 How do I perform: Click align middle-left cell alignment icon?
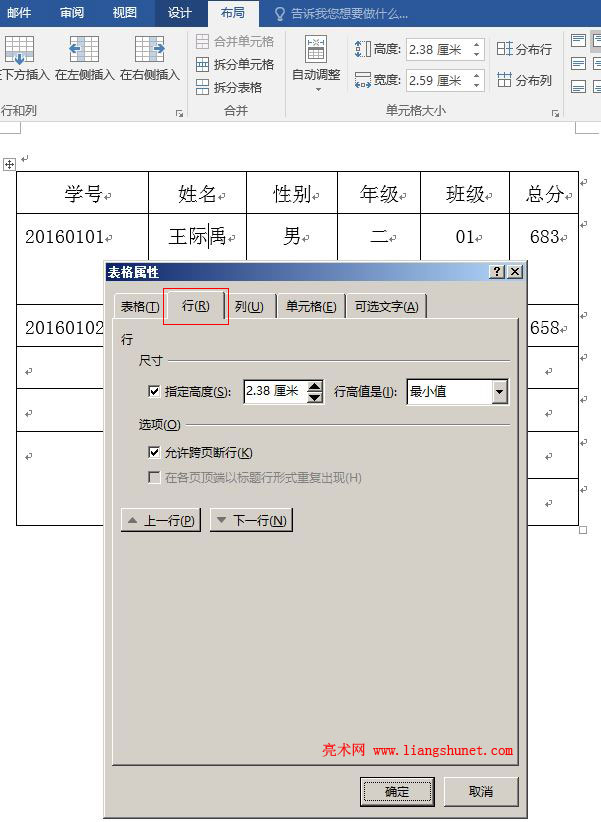578,64
